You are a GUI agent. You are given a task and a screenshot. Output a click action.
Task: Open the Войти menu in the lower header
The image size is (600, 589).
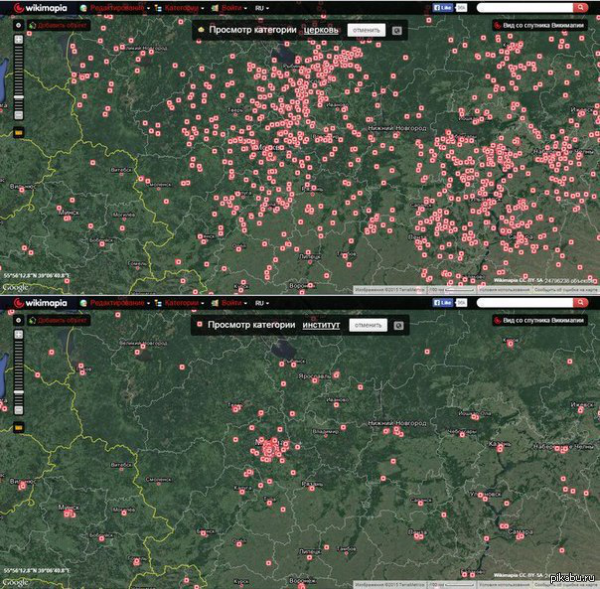(x=232, y=302)
